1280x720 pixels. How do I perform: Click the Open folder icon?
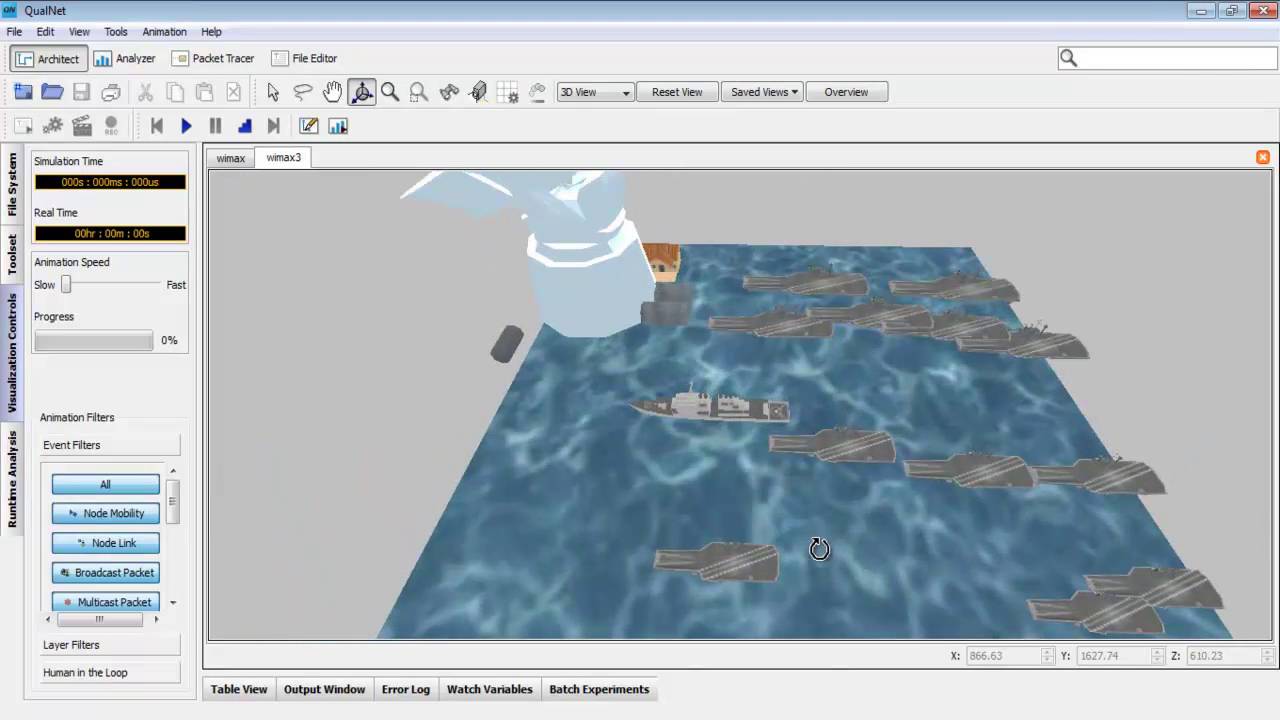(53, 92)
